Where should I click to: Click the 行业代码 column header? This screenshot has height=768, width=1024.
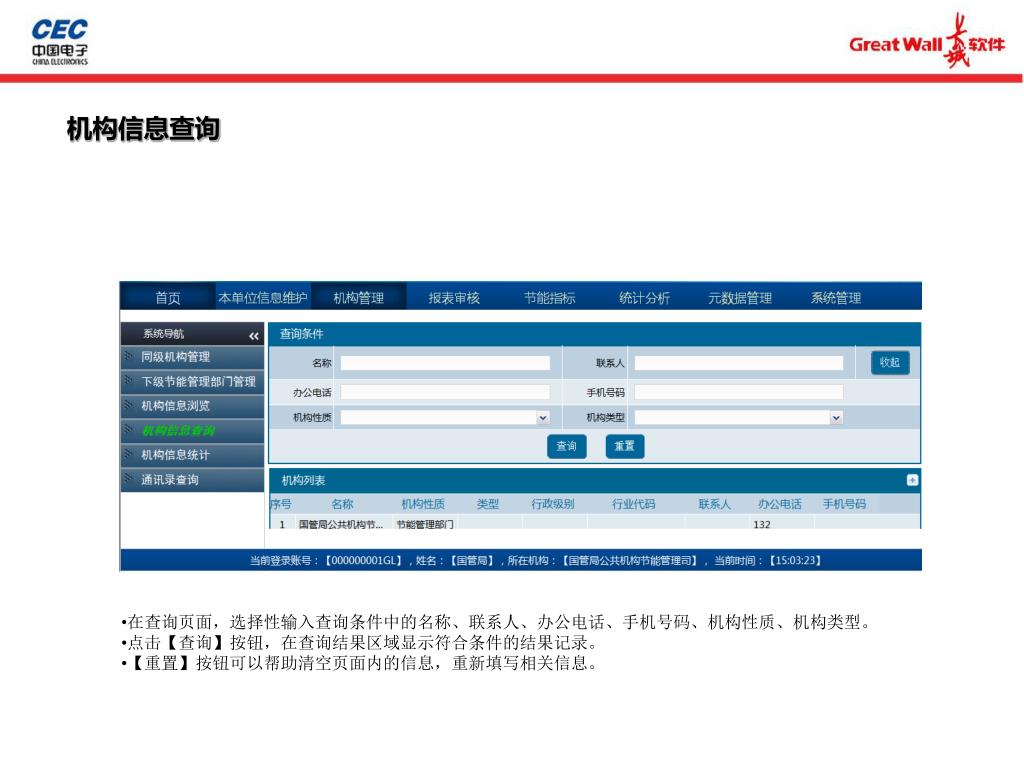pyautogui.click(x=633, y=504)
